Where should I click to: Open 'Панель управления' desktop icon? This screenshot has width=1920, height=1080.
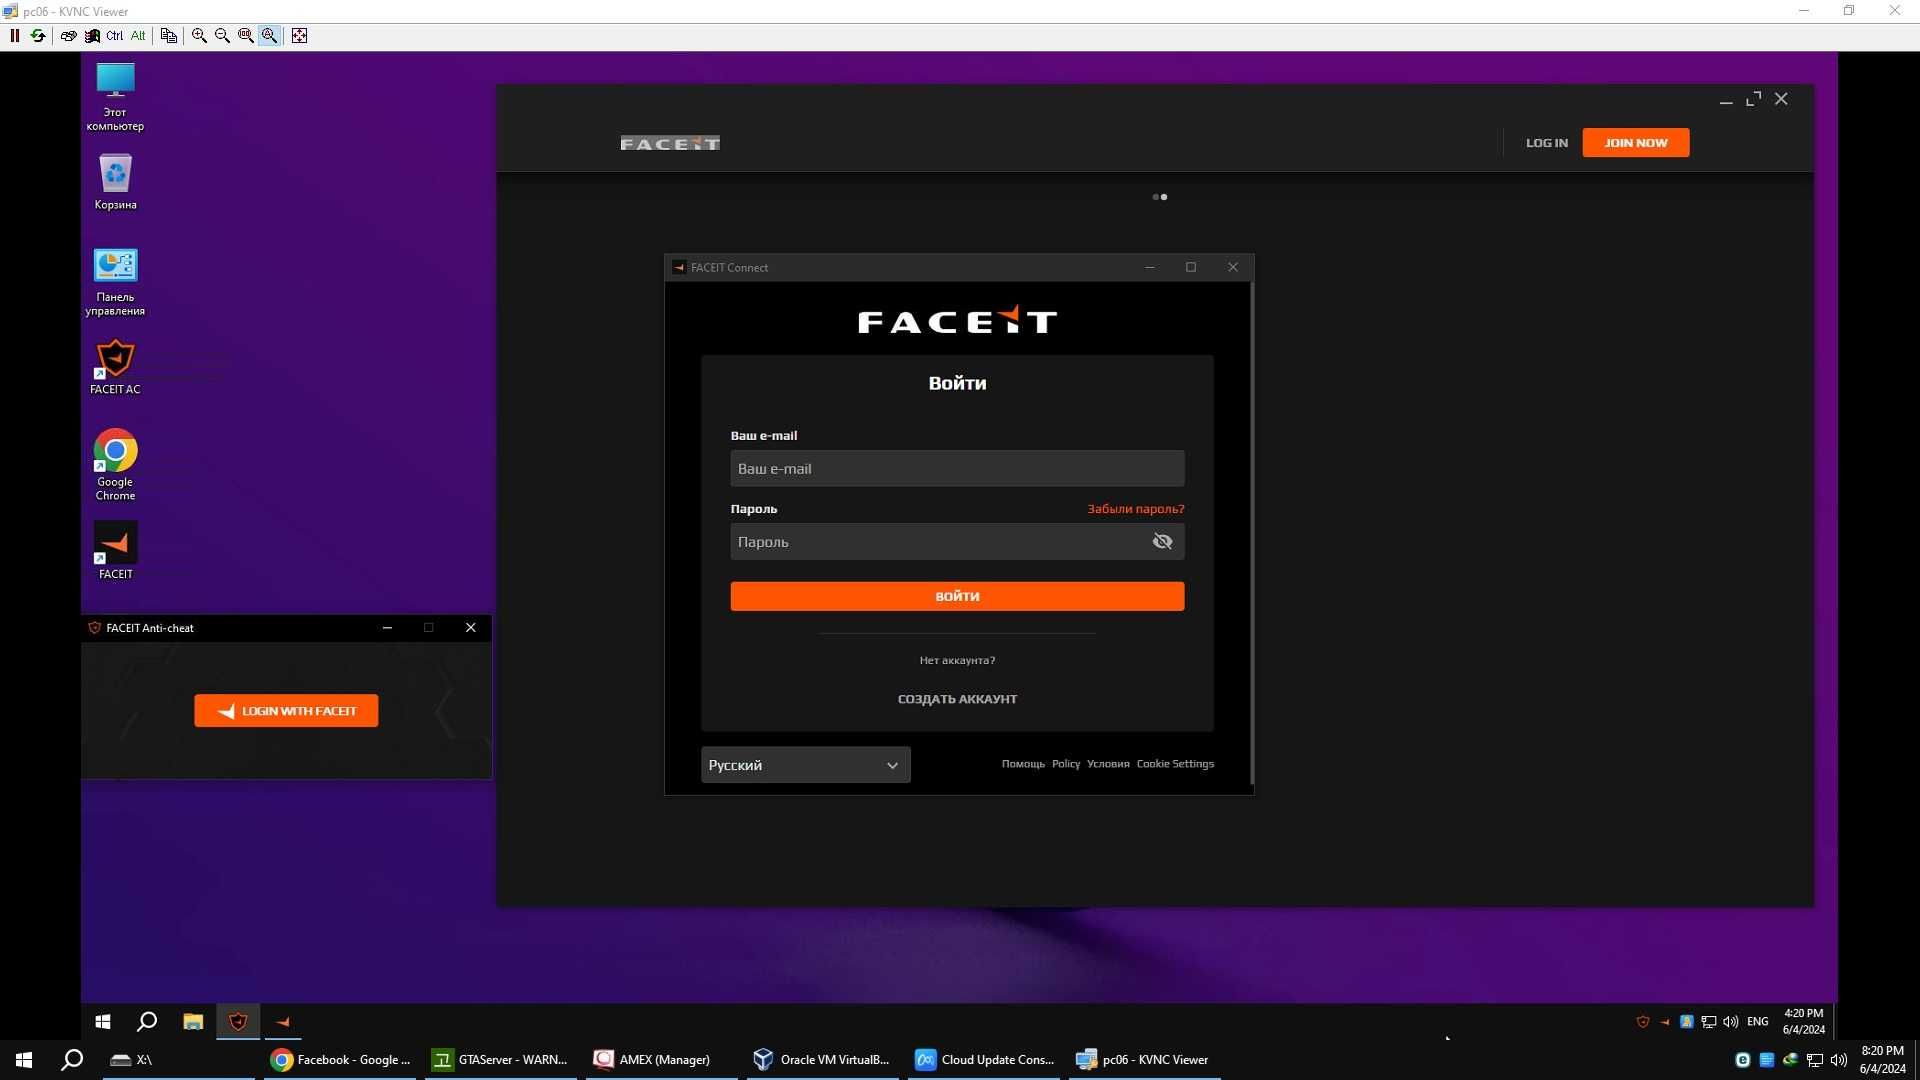click(115, 282)
